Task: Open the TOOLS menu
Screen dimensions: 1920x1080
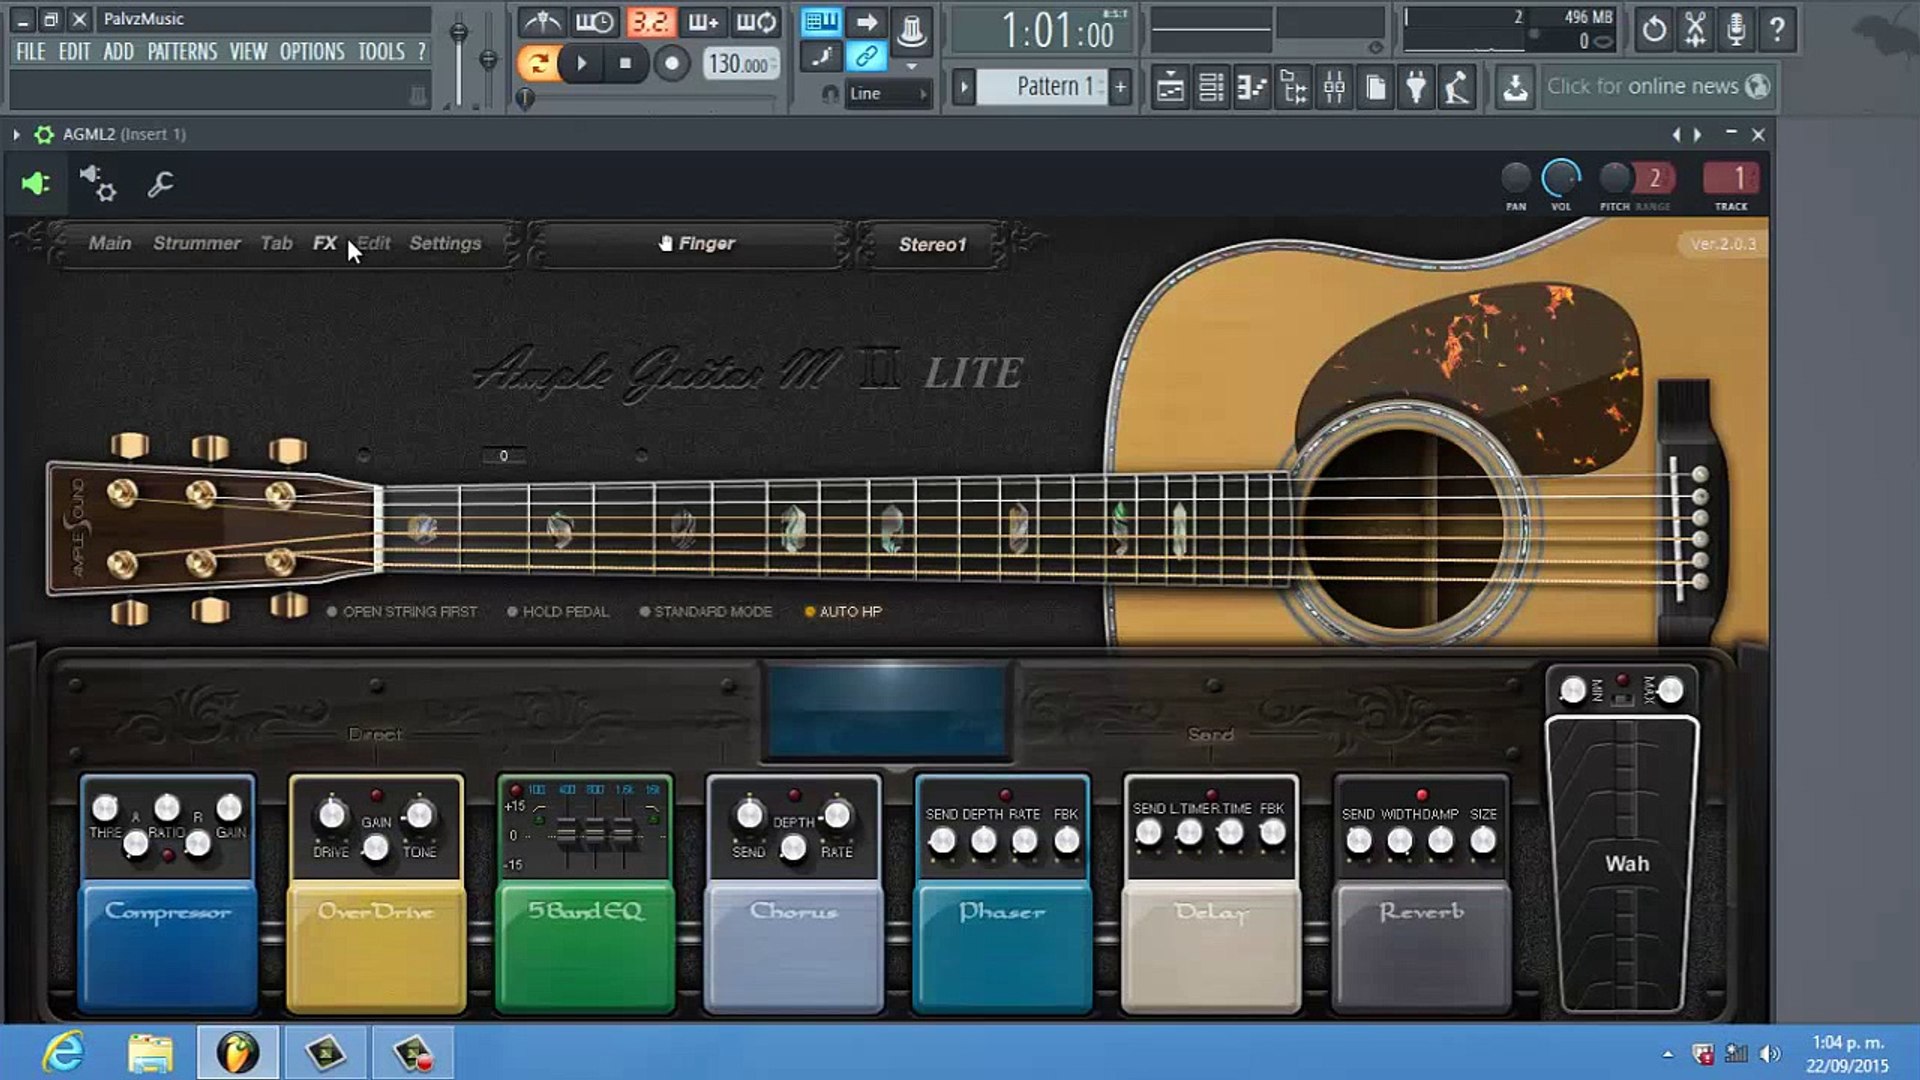Action: [381, 52]
